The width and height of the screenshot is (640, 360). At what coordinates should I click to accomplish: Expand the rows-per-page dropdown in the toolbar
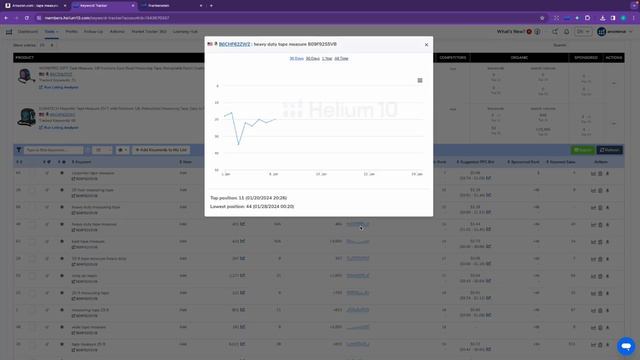coord(102,150)
